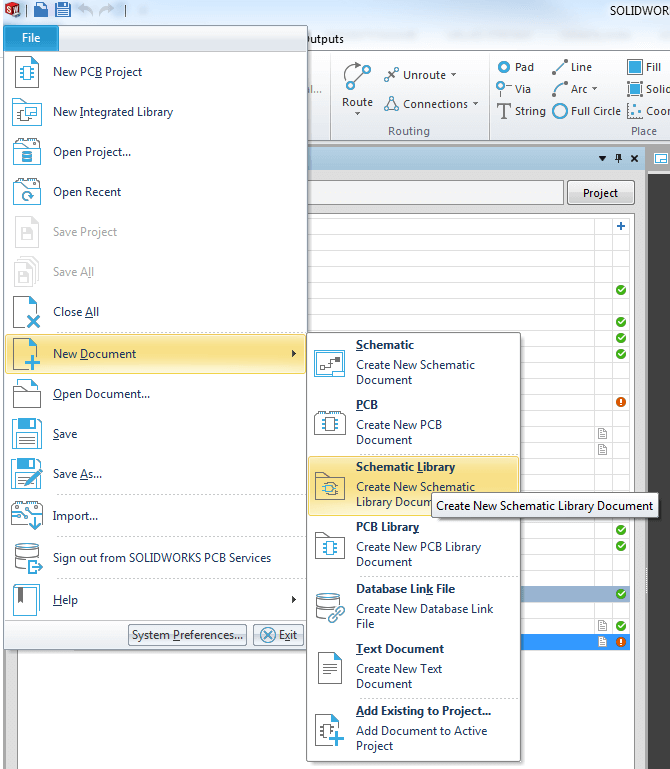Screen dimensions: 670x769
Task: Click the Database Link File icon
Action: pyautogui.click(x=330, y=607)
